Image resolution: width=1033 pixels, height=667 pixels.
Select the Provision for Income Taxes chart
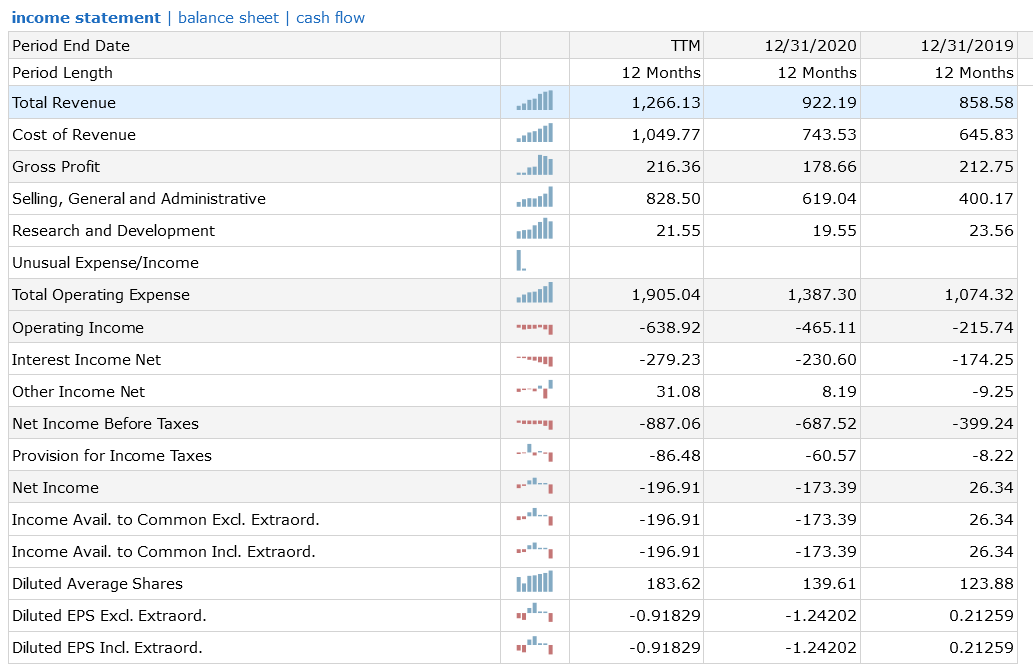(x=535, y=454)
